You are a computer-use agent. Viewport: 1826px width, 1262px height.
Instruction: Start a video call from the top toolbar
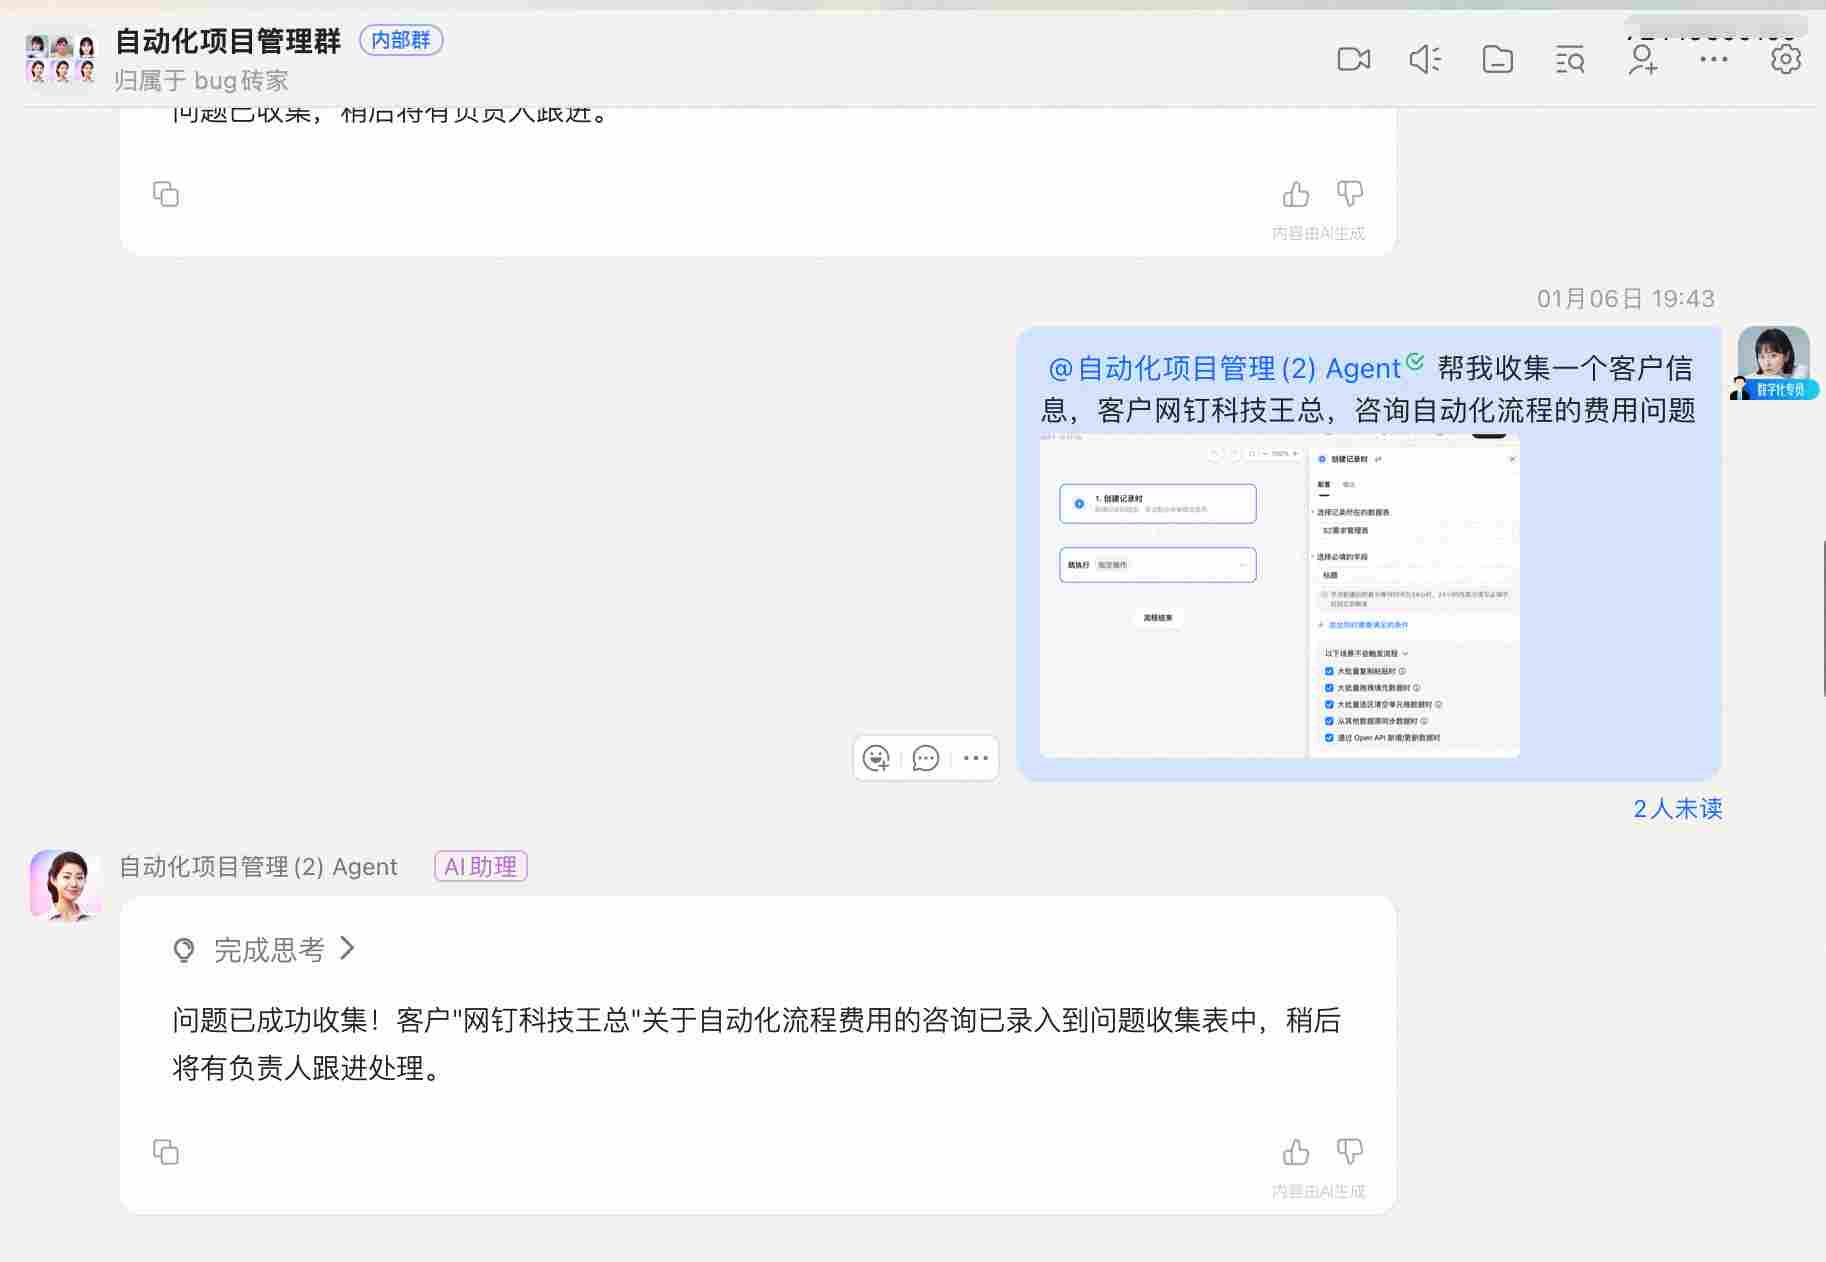pos(1353,60)
